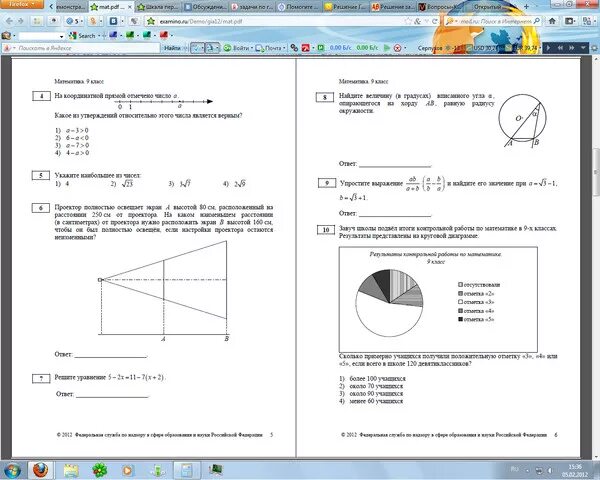Viewport: 600px width, 480px height.
Task: Click the Серпухов weather indicator
Action: click(x=440, y=48)
